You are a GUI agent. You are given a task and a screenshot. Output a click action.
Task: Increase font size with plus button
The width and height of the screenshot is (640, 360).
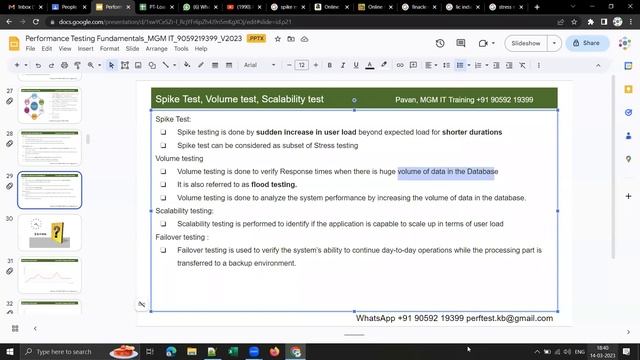pos(316,65)
